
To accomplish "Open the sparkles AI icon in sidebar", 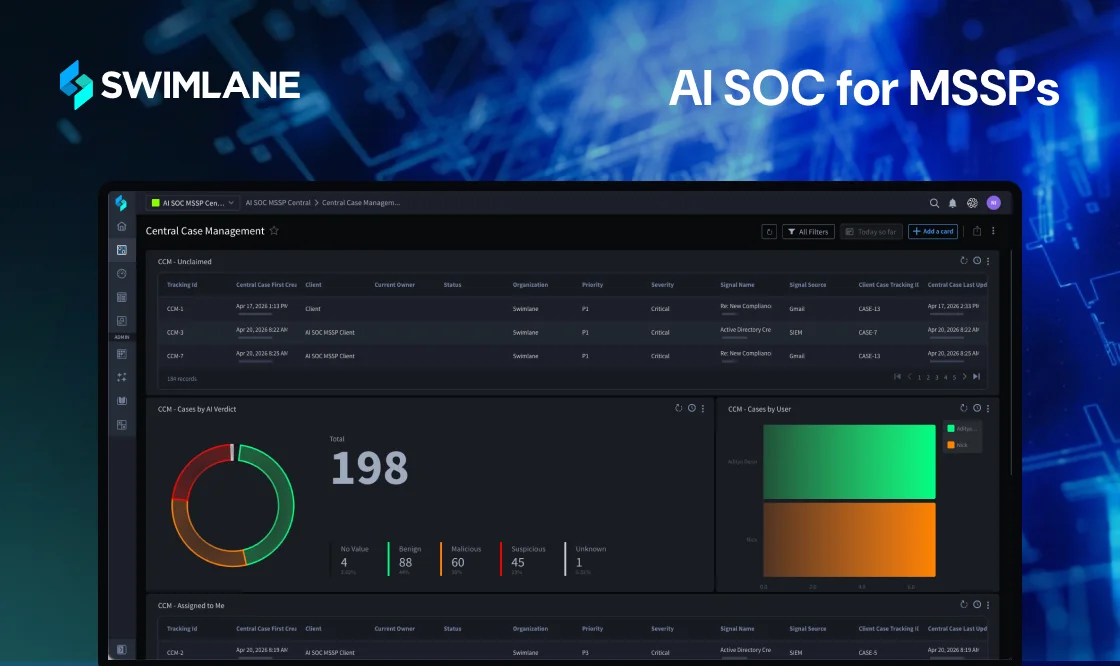I will point(121,377).
